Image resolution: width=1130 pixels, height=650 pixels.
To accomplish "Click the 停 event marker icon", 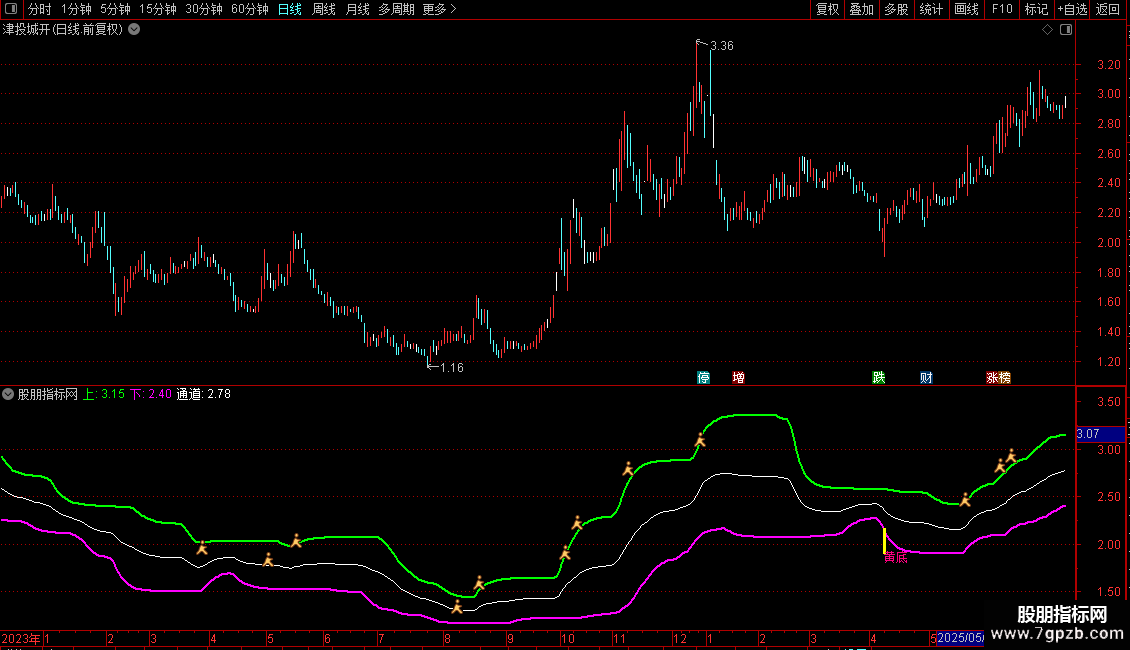I will (x=704, y=378).
